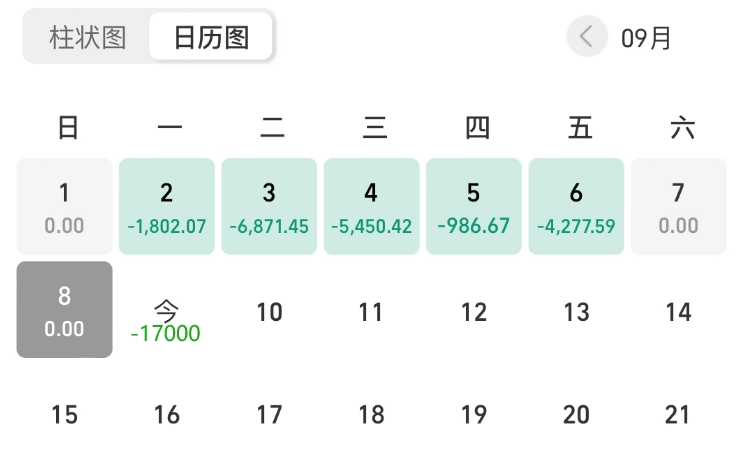Click the -17000 value under today

[165, 333]
